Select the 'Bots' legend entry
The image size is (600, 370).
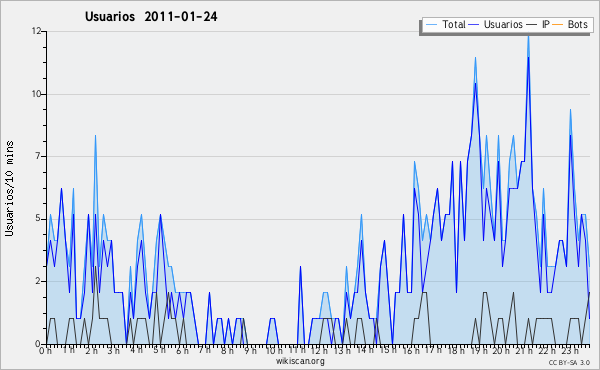click(570, 24)
